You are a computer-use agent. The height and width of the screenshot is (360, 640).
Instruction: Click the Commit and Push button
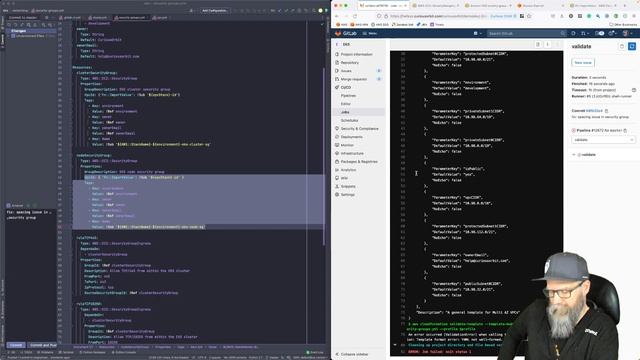tap(43, 345)
